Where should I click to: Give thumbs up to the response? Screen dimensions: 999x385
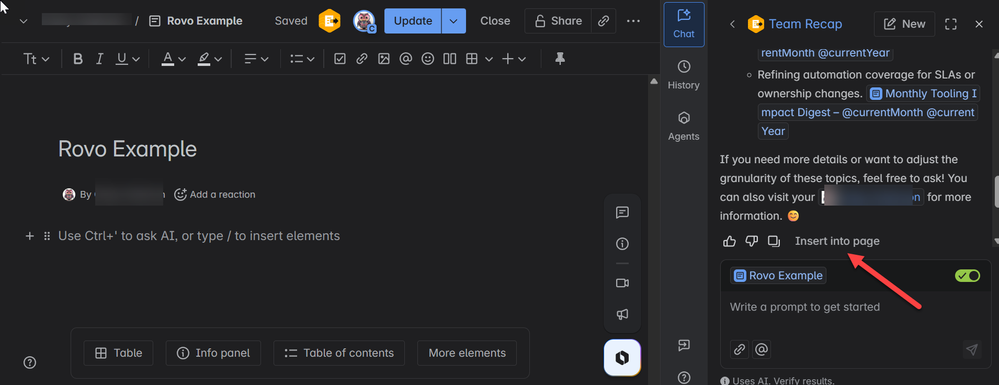point(729,241)
